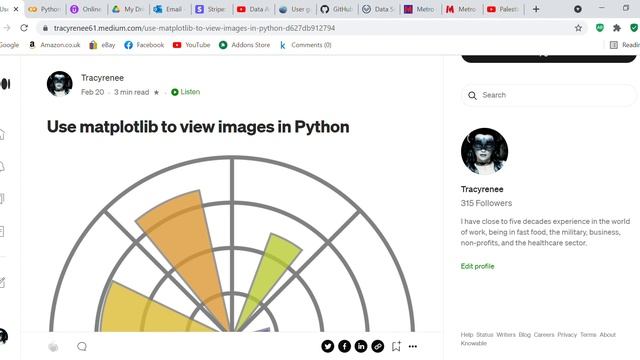Copy article link icon
This screenshot has width=640, height=360.
[378, 347]
